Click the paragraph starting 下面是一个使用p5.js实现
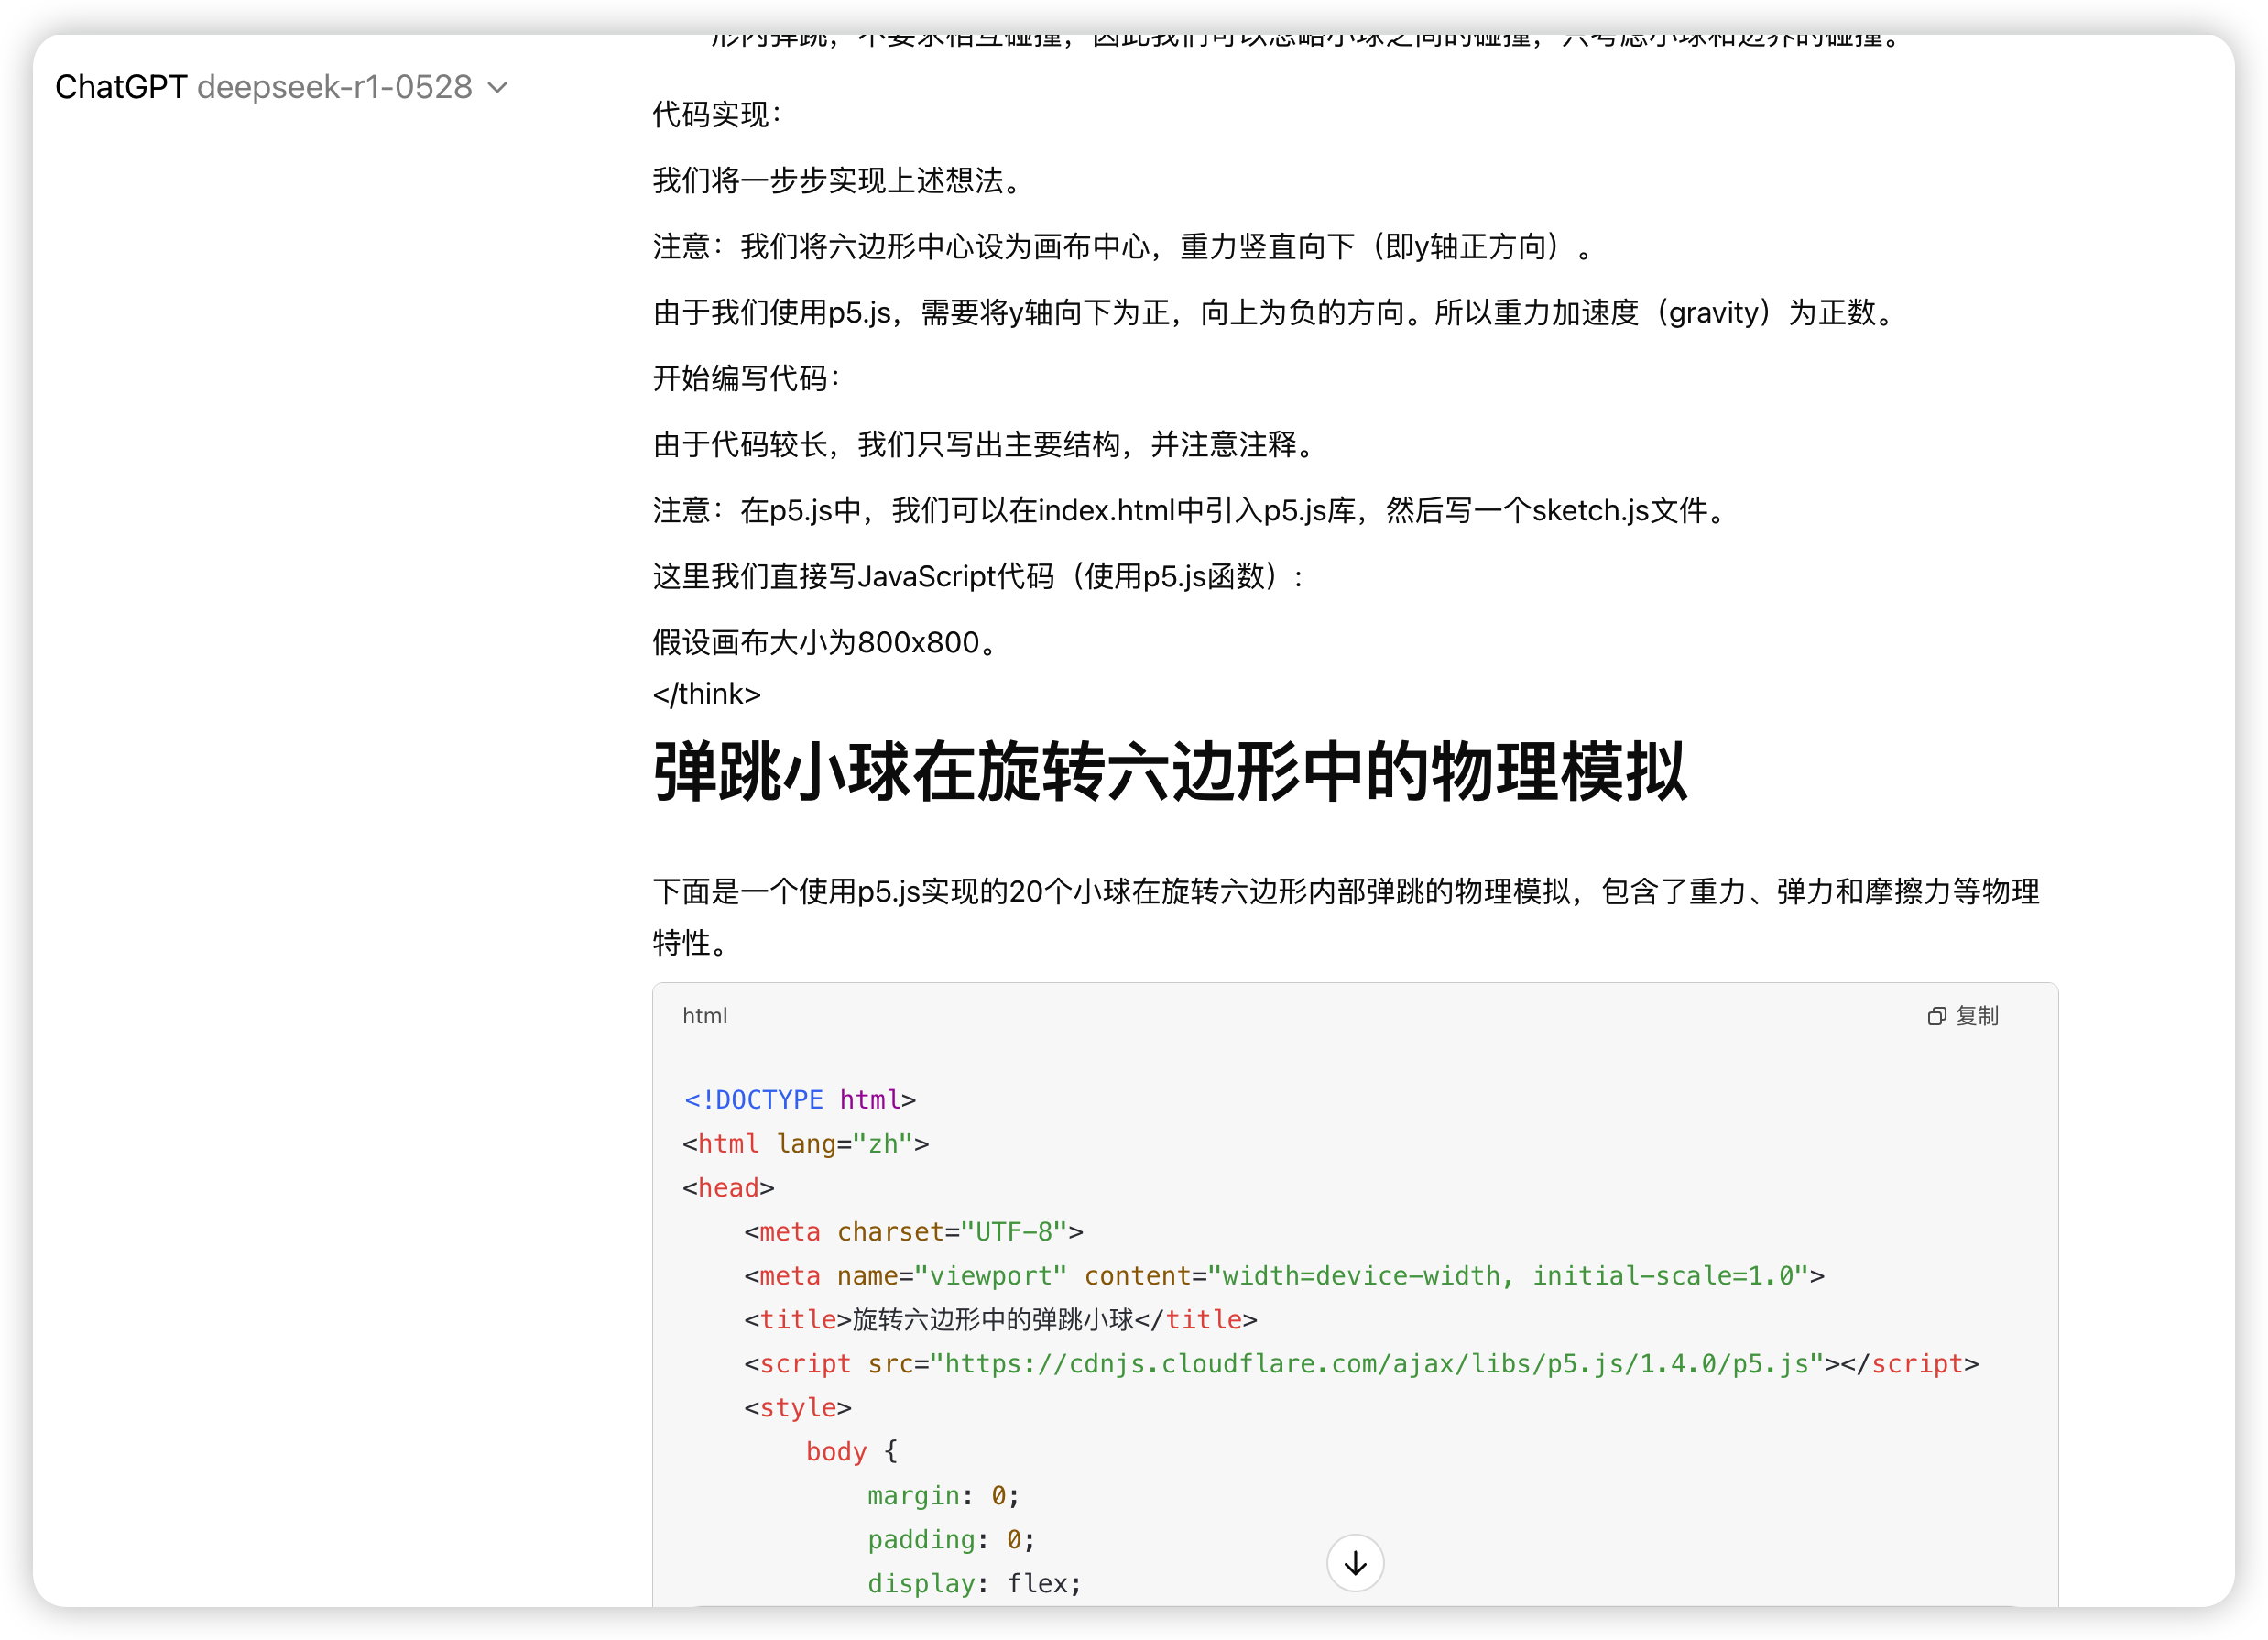 click(1345, 892)
